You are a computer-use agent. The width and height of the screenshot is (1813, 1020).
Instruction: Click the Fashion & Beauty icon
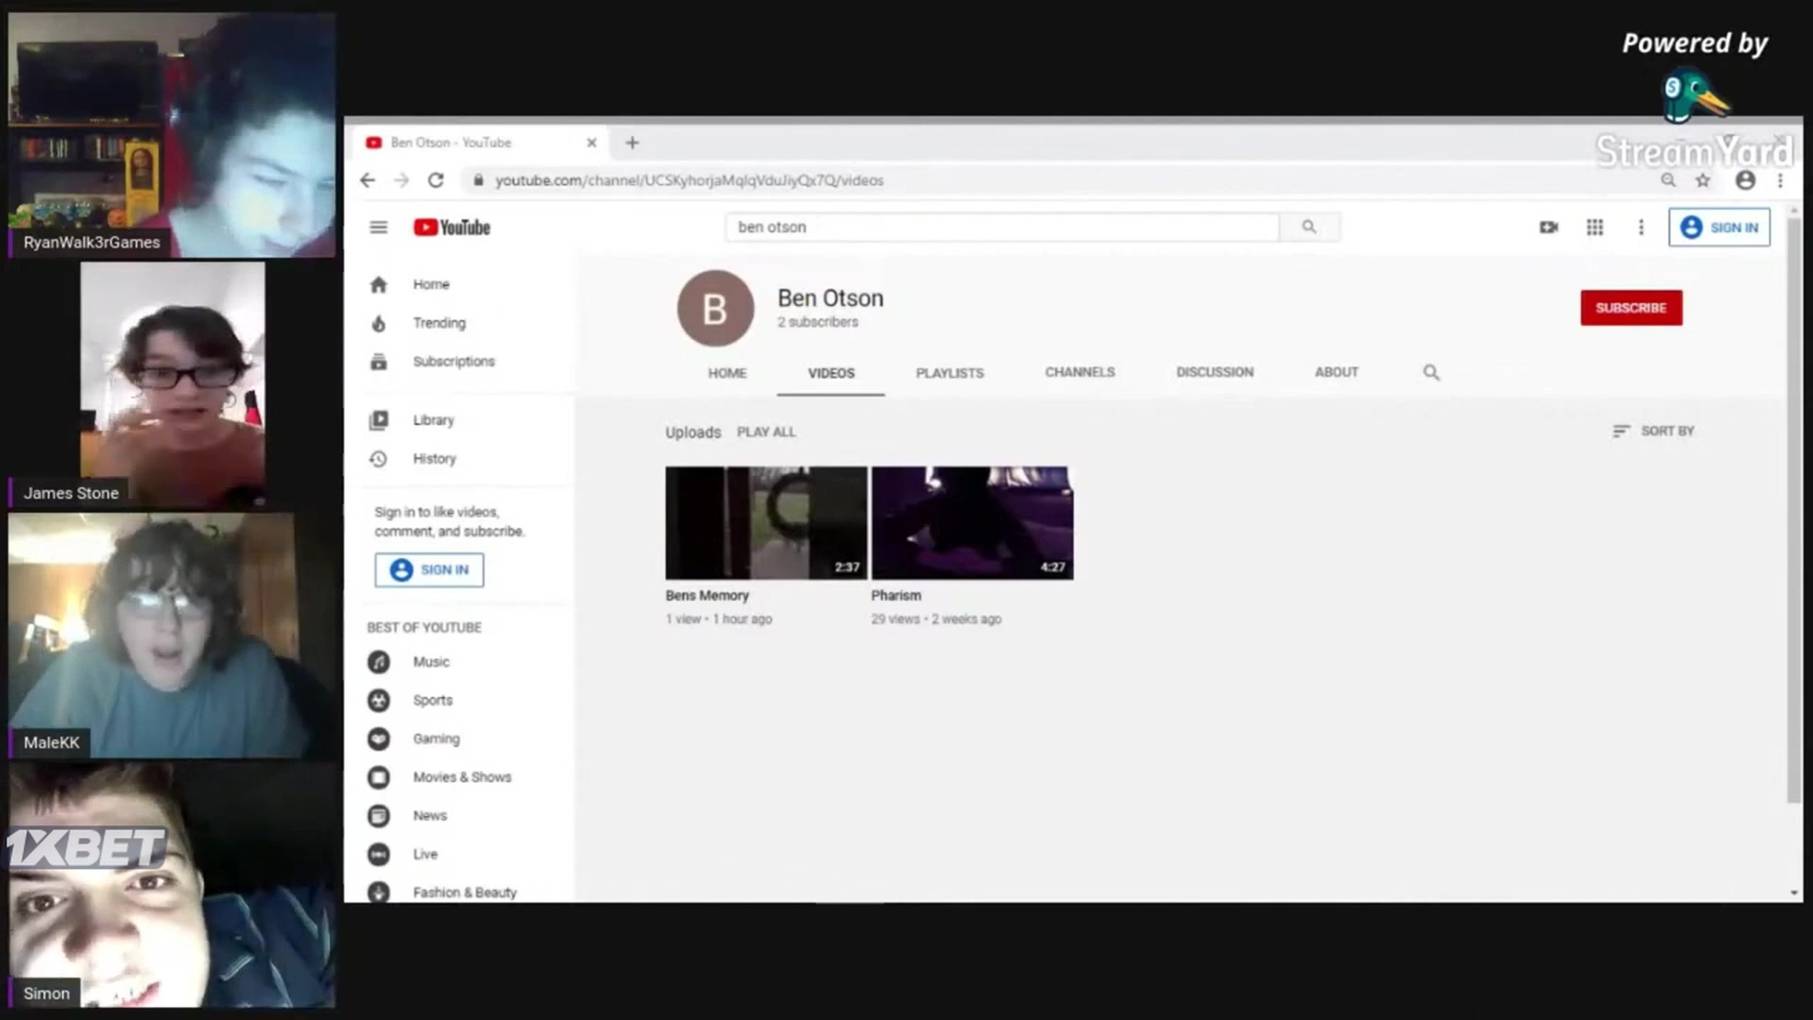pyautogui.click(x=378, y=892)
